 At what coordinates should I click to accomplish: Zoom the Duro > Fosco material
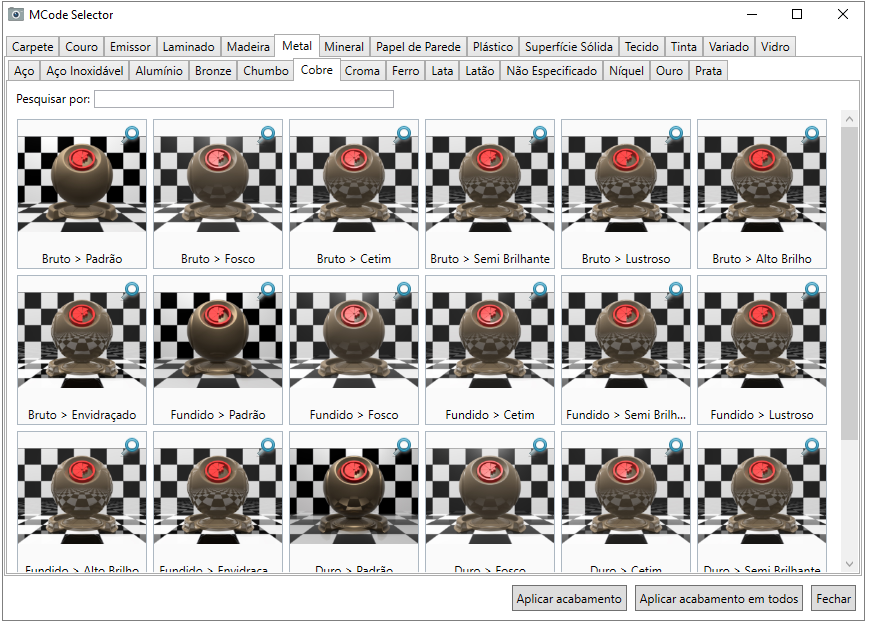tap(539, 446)
